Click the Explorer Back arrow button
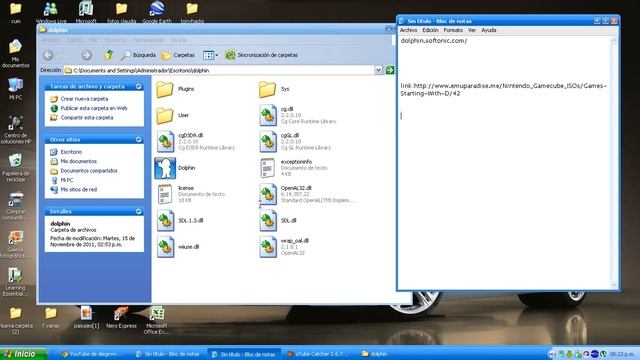640x360 pixels. click(x=48, y=55)
